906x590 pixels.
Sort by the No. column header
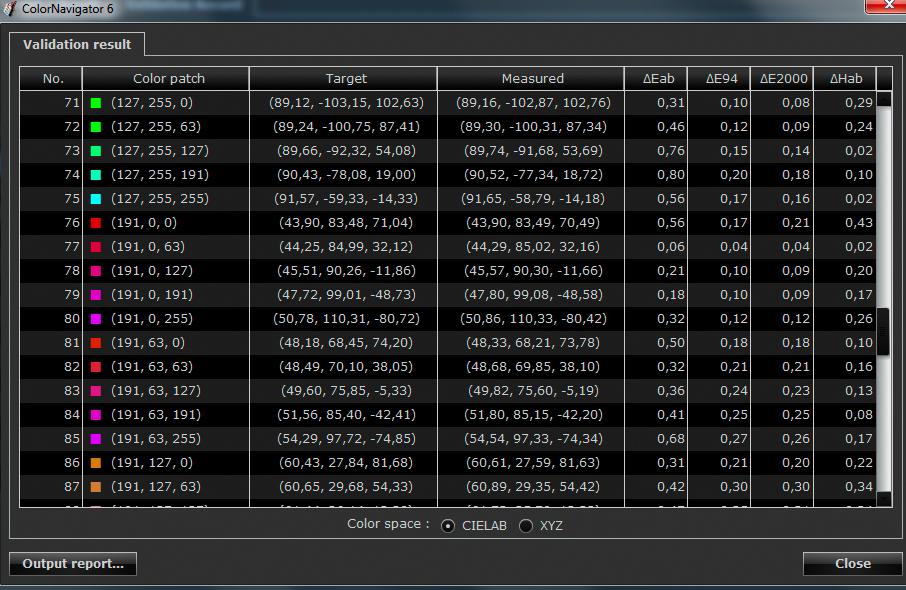pyautogui.click(x=51, y=79)
